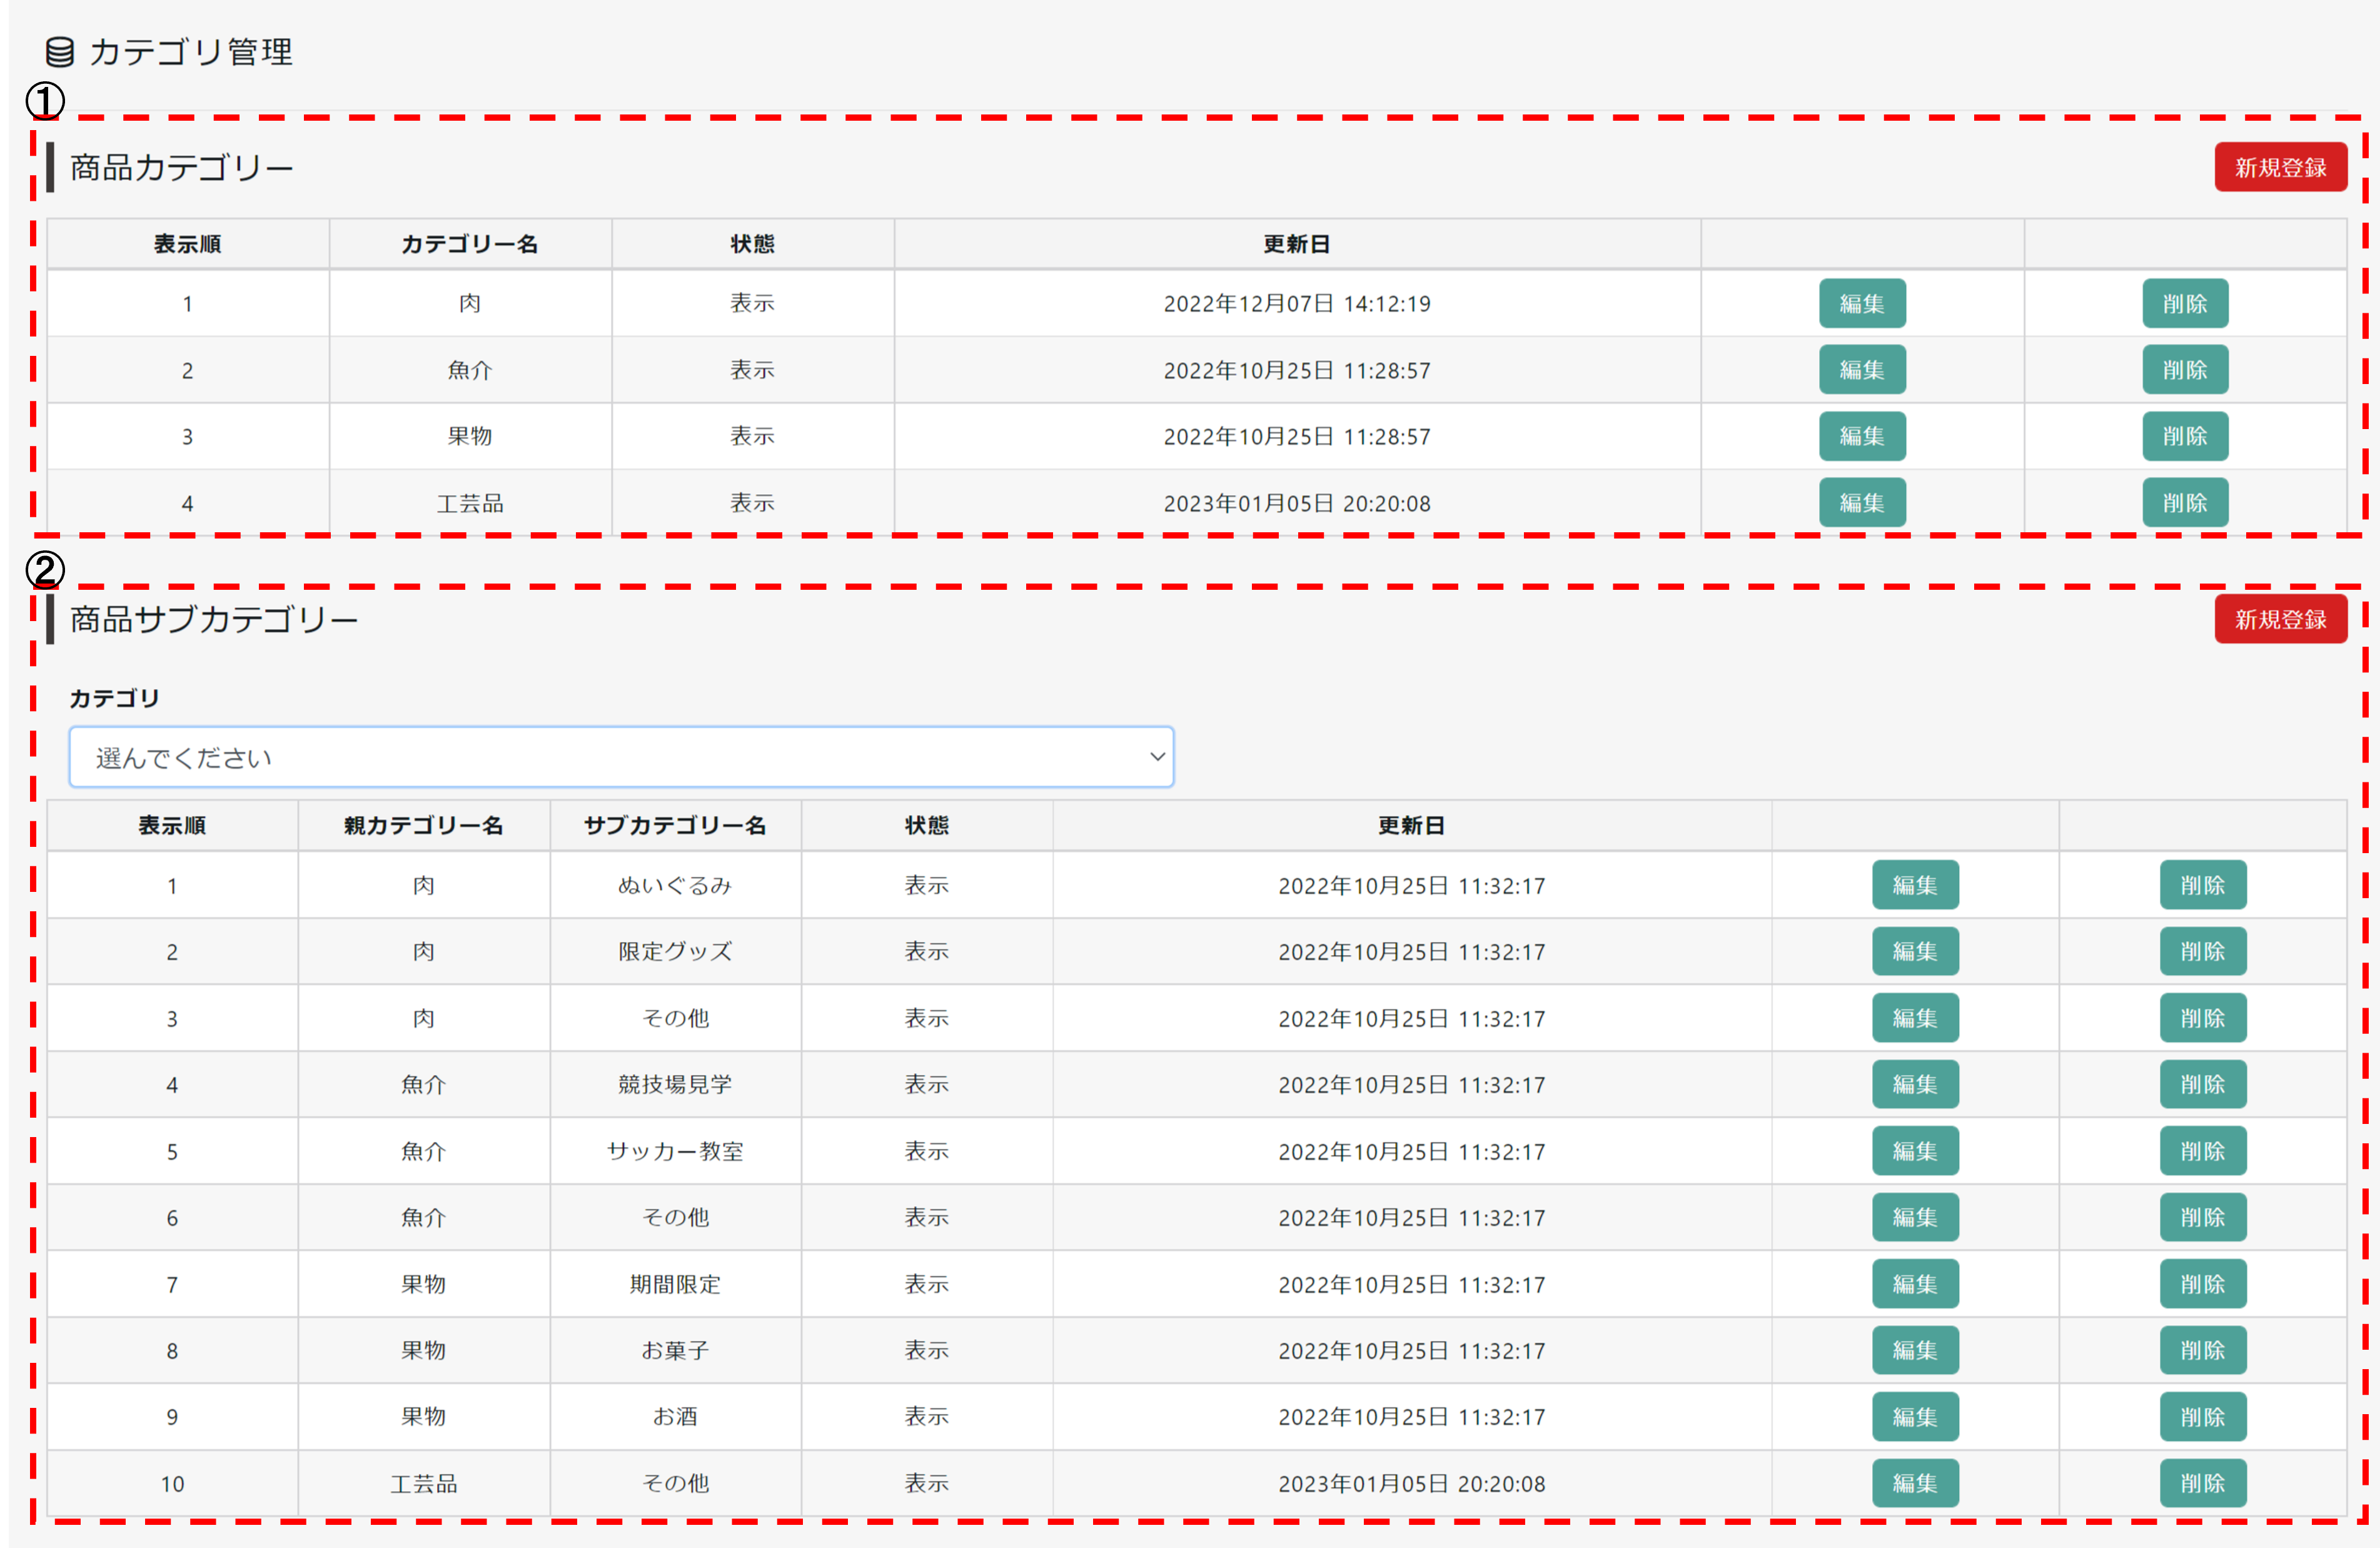Click the サブカテゴリー名 column header

[x=675, y=825]
